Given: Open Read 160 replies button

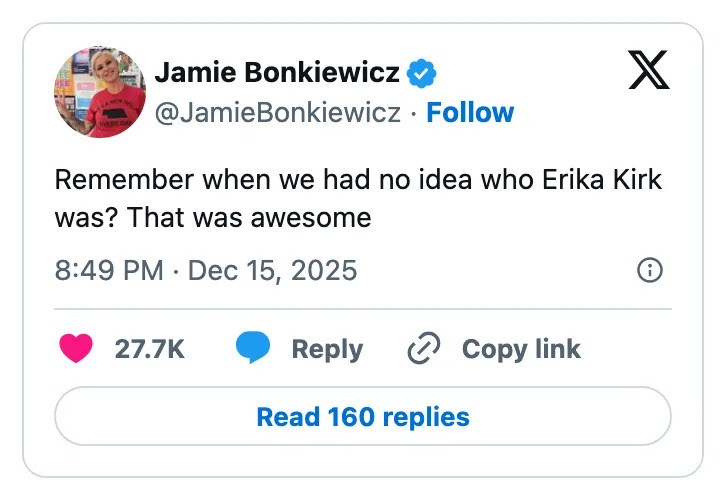Looking at the screenshot, I should pos(362,416).
